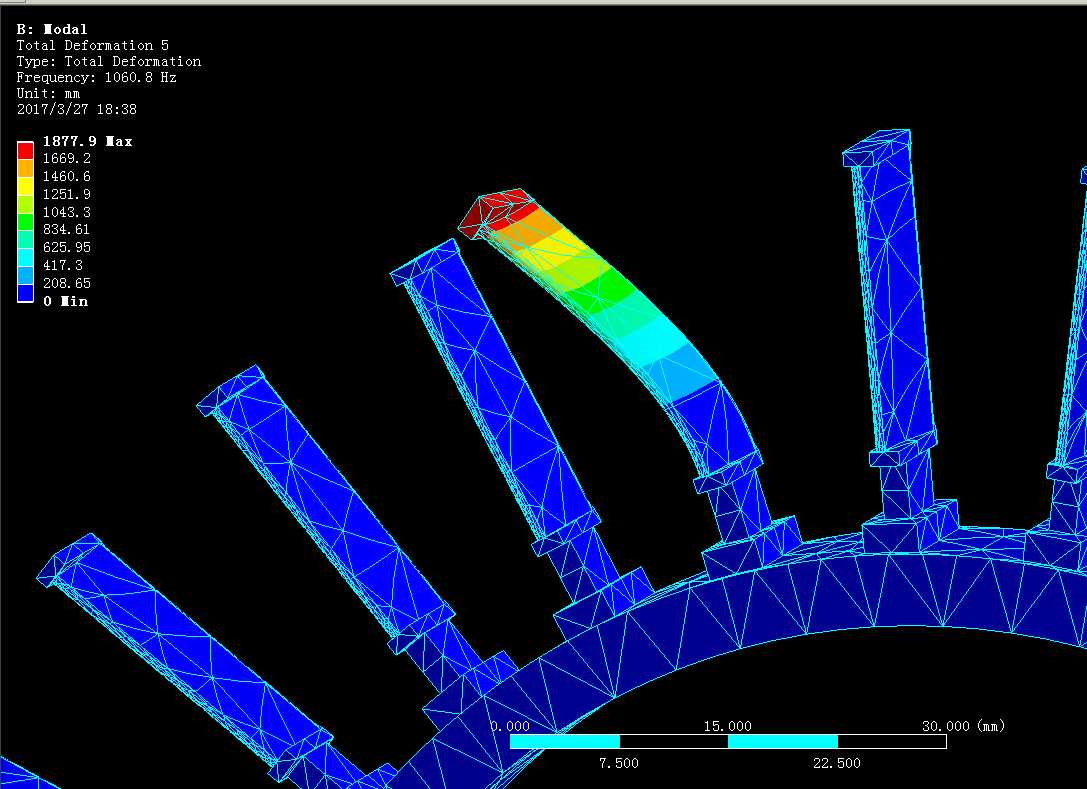
Task: Select the dark blue legend swatch at bottom
Action: (25, 292)
